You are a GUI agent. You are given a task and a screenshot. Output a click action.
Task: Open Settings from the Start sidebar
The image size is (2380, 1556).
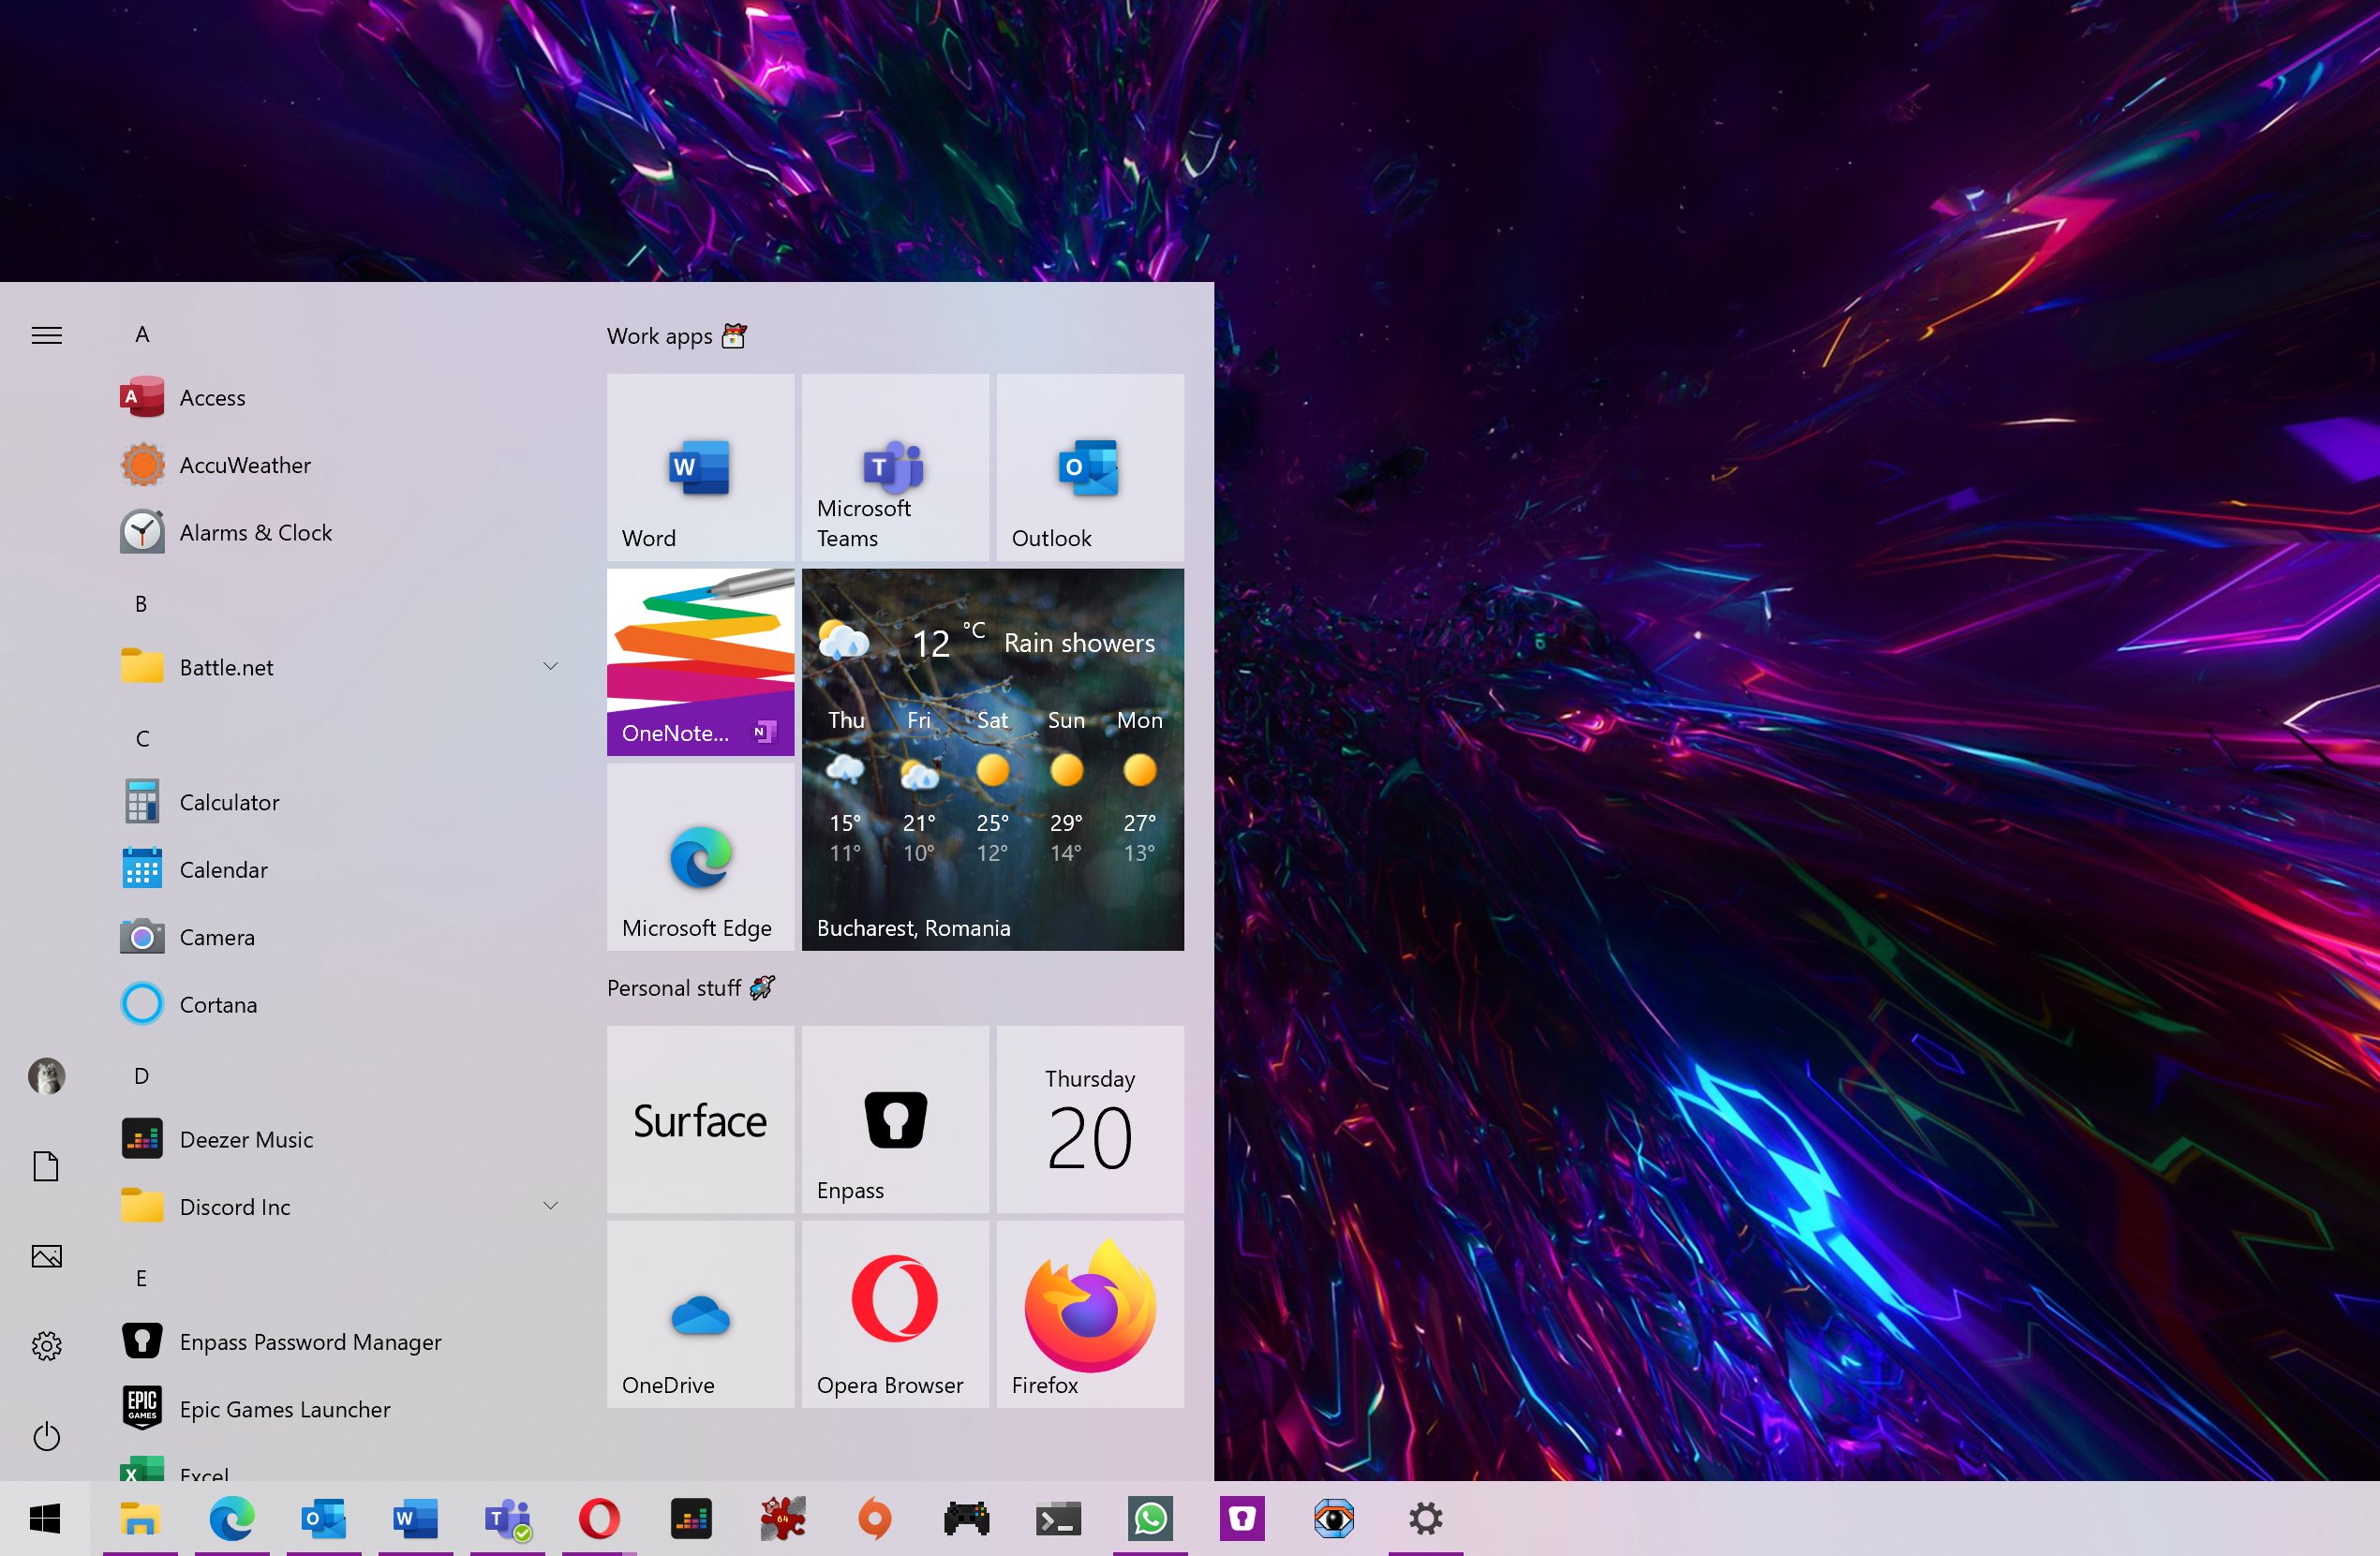46,1346
